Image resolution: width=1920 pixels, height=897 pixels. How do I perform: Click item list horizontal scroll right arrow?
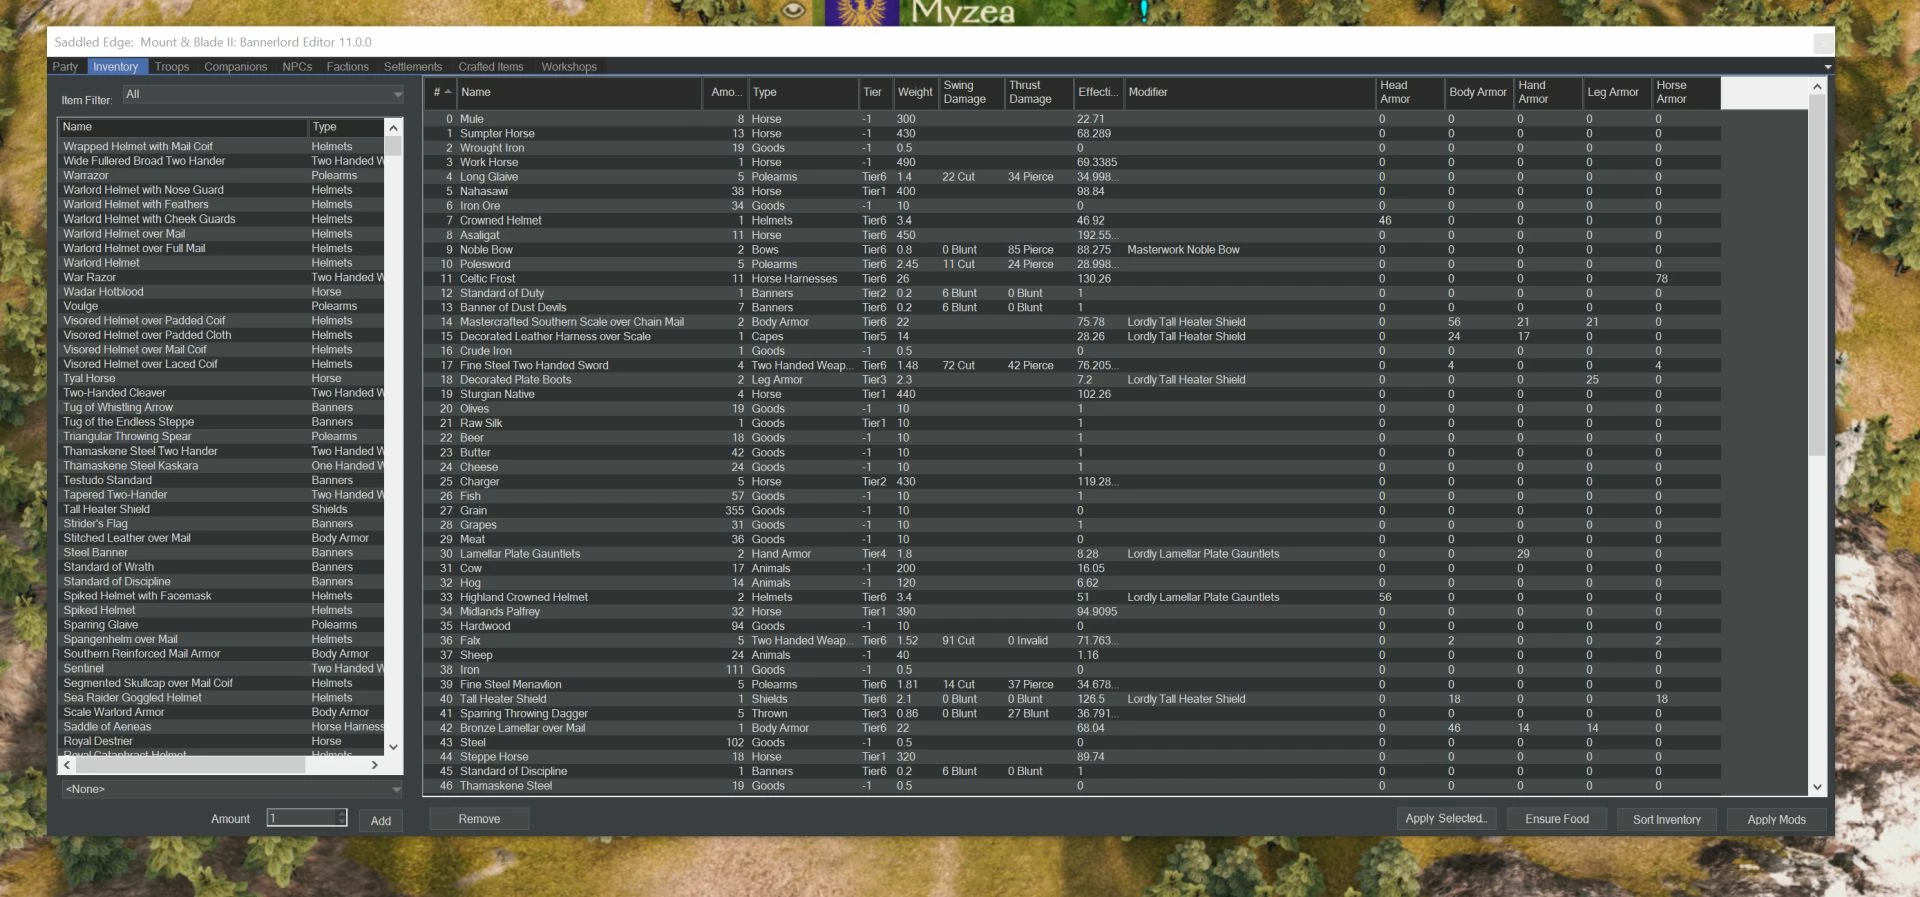[x=375, y=765]
